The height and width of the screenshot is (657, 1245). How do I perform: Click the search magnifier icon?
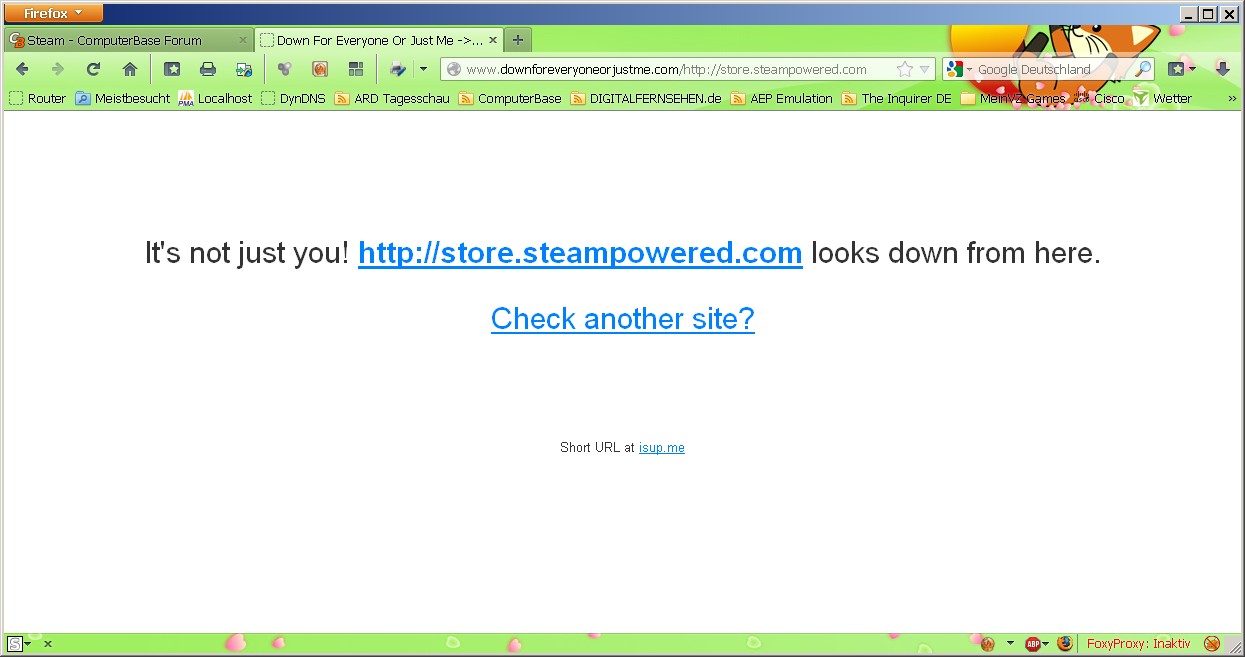click(x=1143, y=69)
